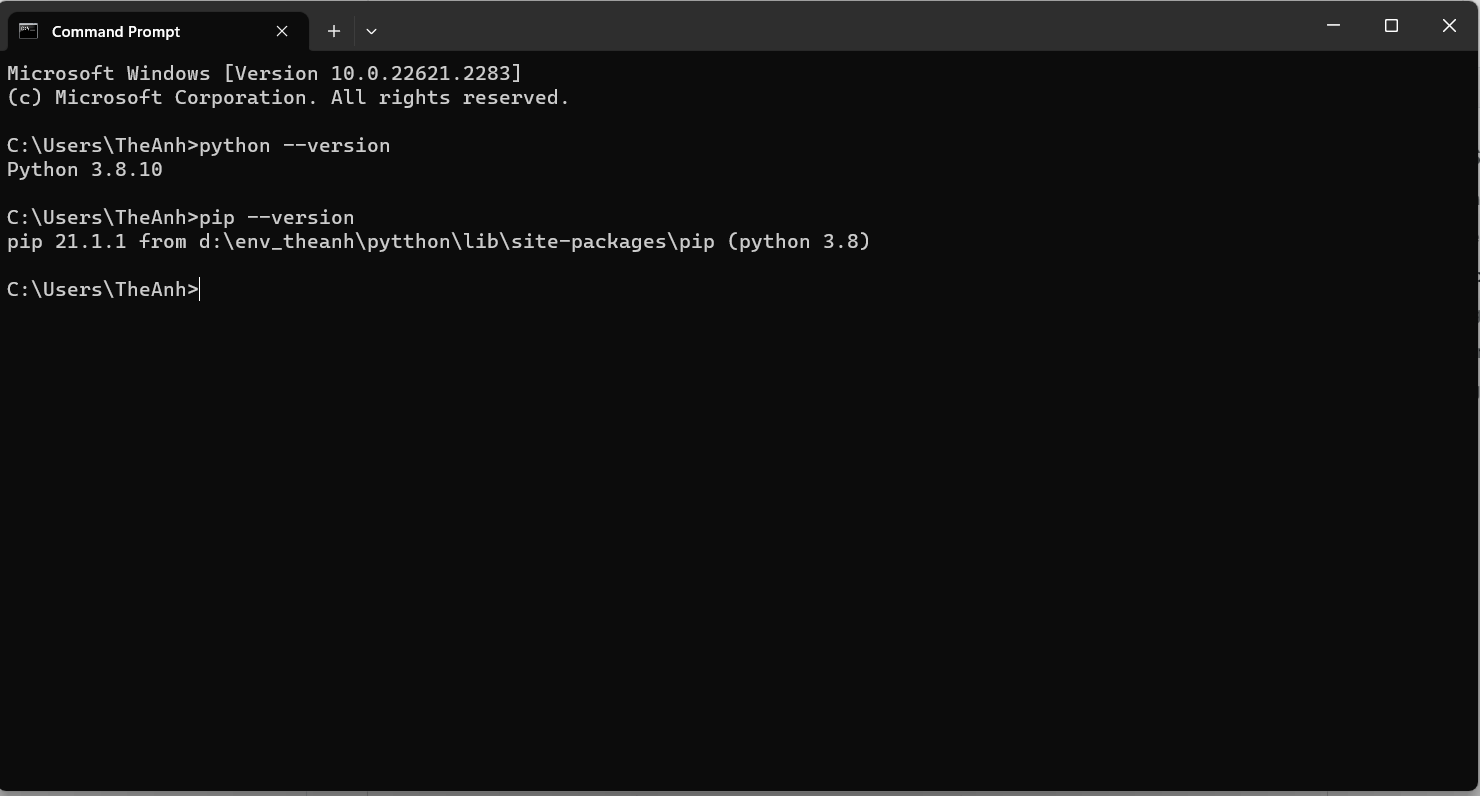This screenshot has height=796, width=1480.
Task: Click the 'Python 3.8.10' output line
Action: click(84, 170)
